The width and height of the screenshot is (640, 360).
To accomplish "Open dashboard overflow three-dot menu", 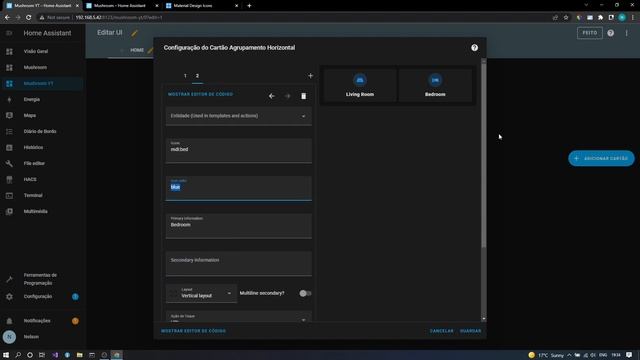I will click(x=627, y=33).
